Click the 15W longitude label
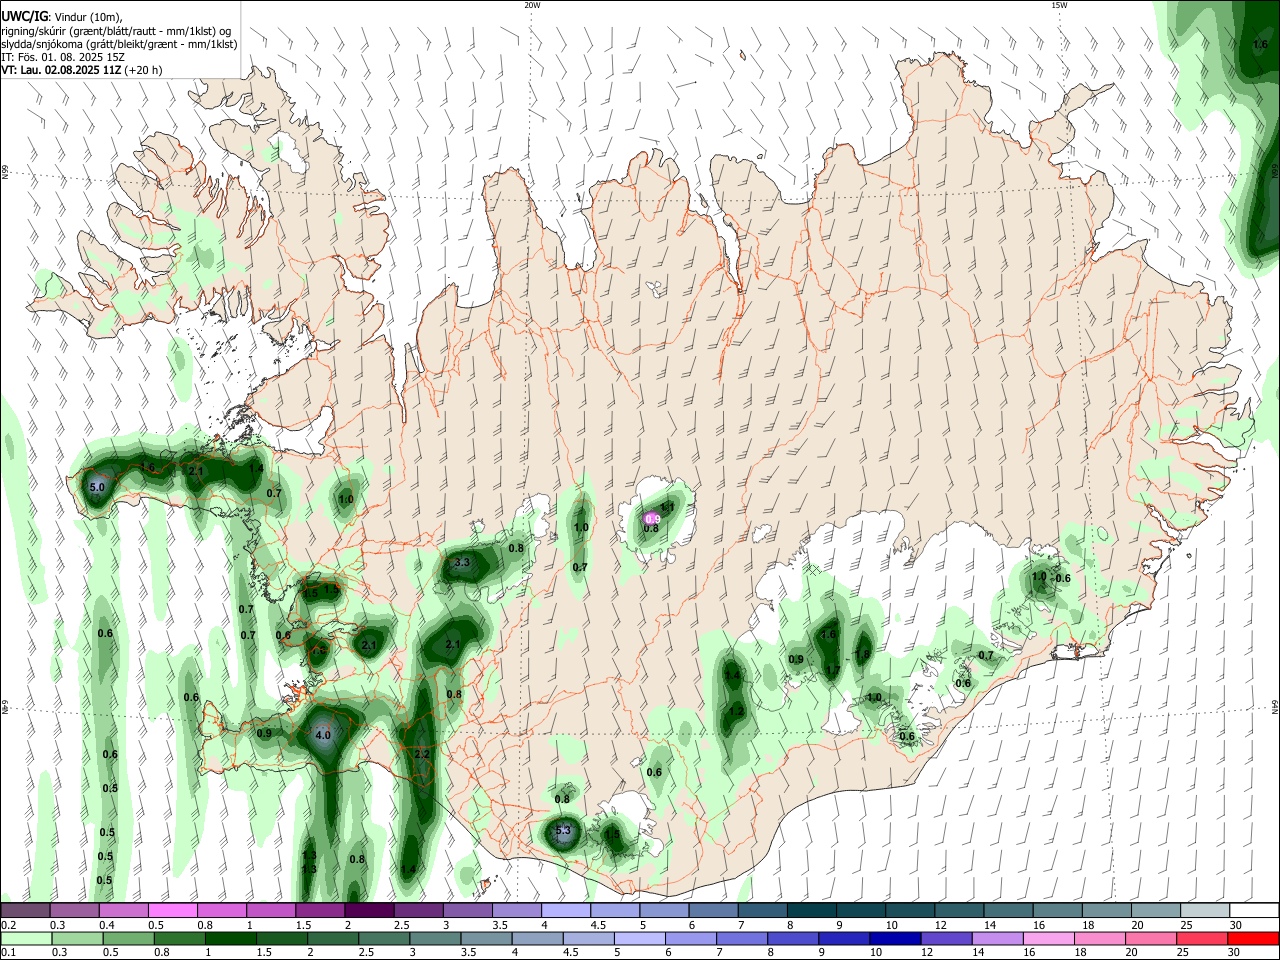 [x=1059, y=5]
